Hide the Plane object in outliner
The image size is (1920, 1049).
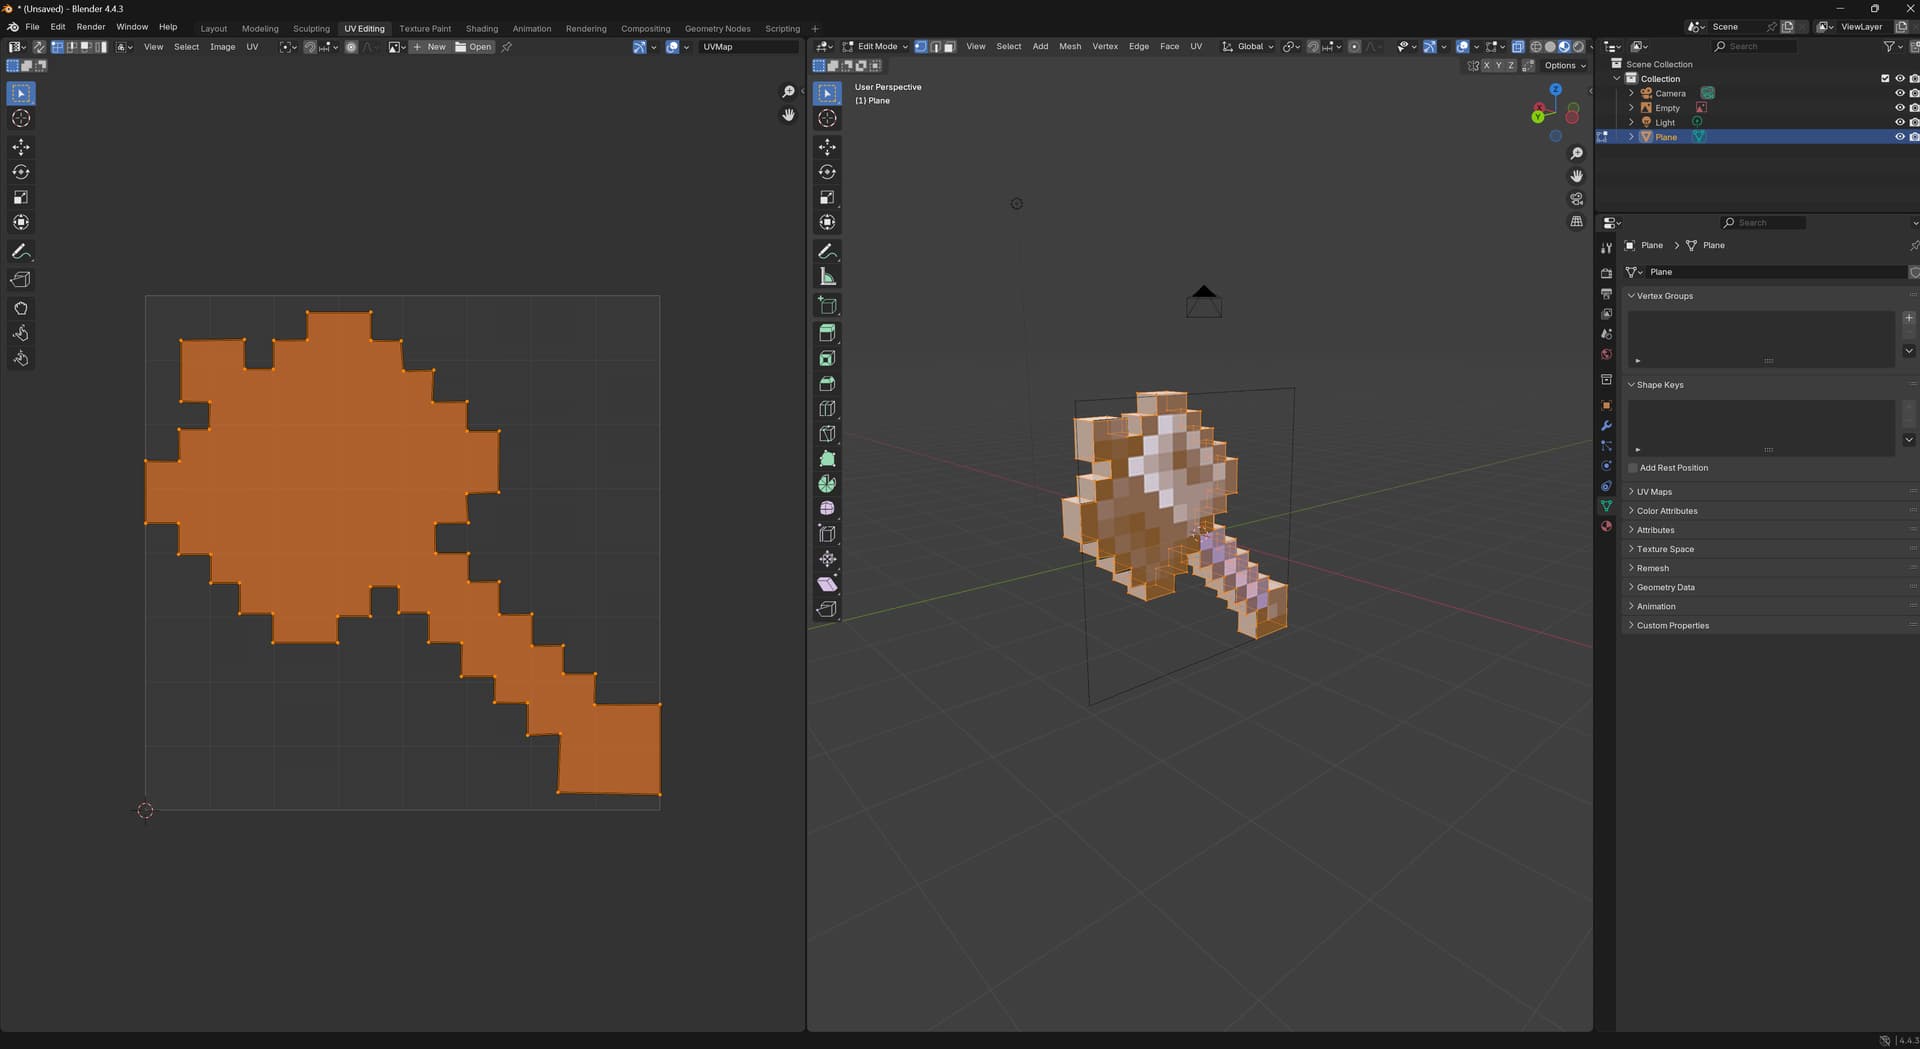[x=1899, y=137]
